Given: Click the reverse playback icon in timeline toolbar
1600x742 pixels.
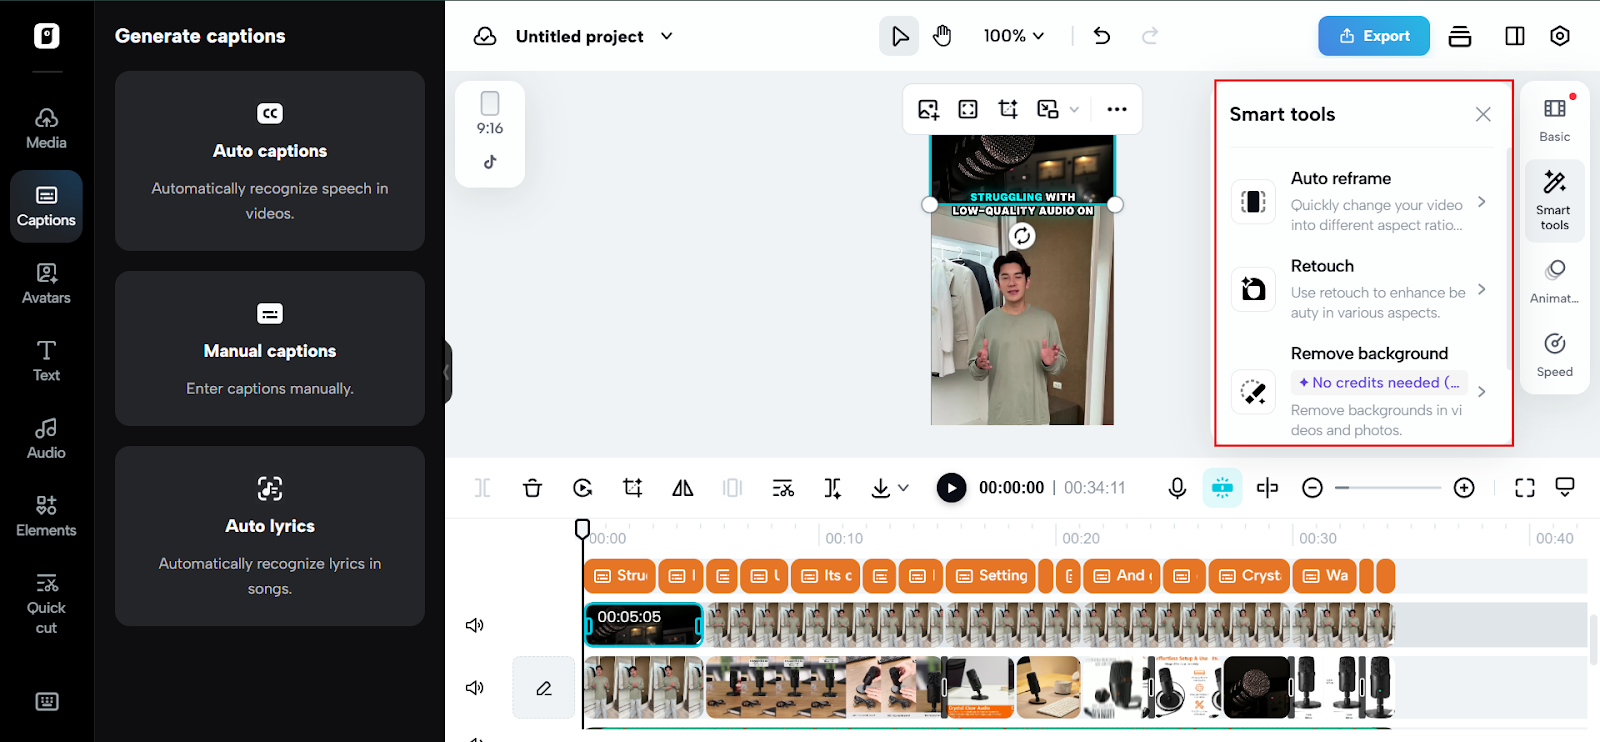Looking at the screenshot, I should (x=582, y=488).
